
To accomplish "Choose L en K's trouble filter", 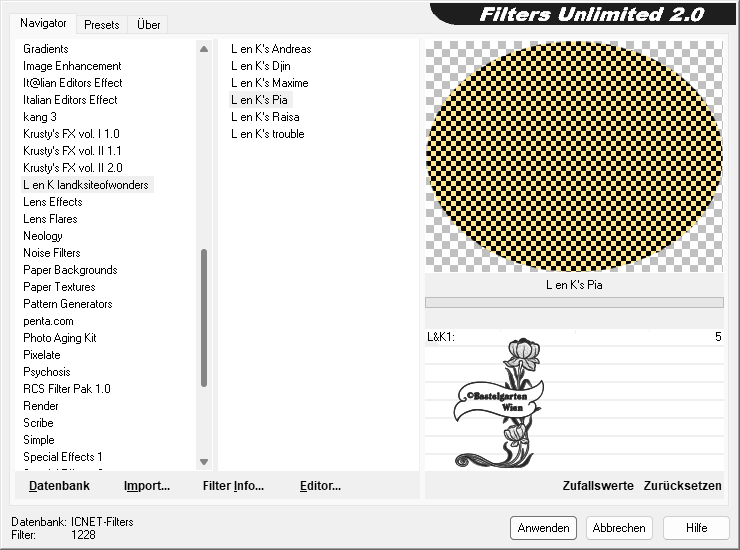I will 268,134.
